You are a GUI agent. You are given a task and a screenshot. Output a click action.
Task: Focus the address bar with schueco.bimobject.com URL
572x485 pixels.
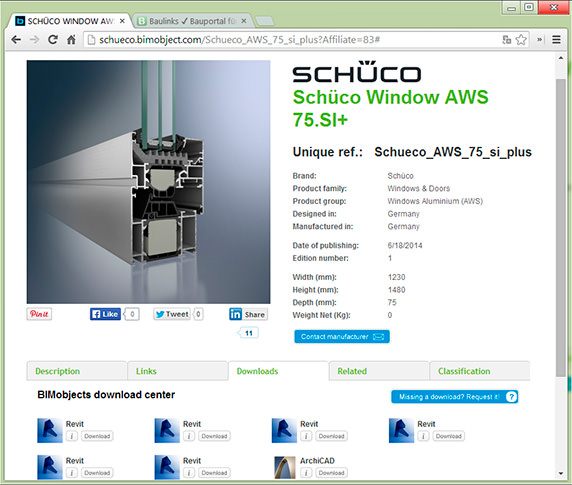coord(292,39)
